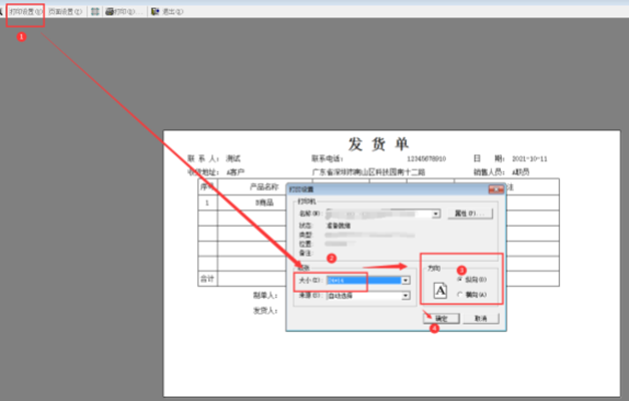Expand the paper 大小 dropdown
Image resolution: width=629 pixels, height=401 pixels.
(x=406, y=280)
